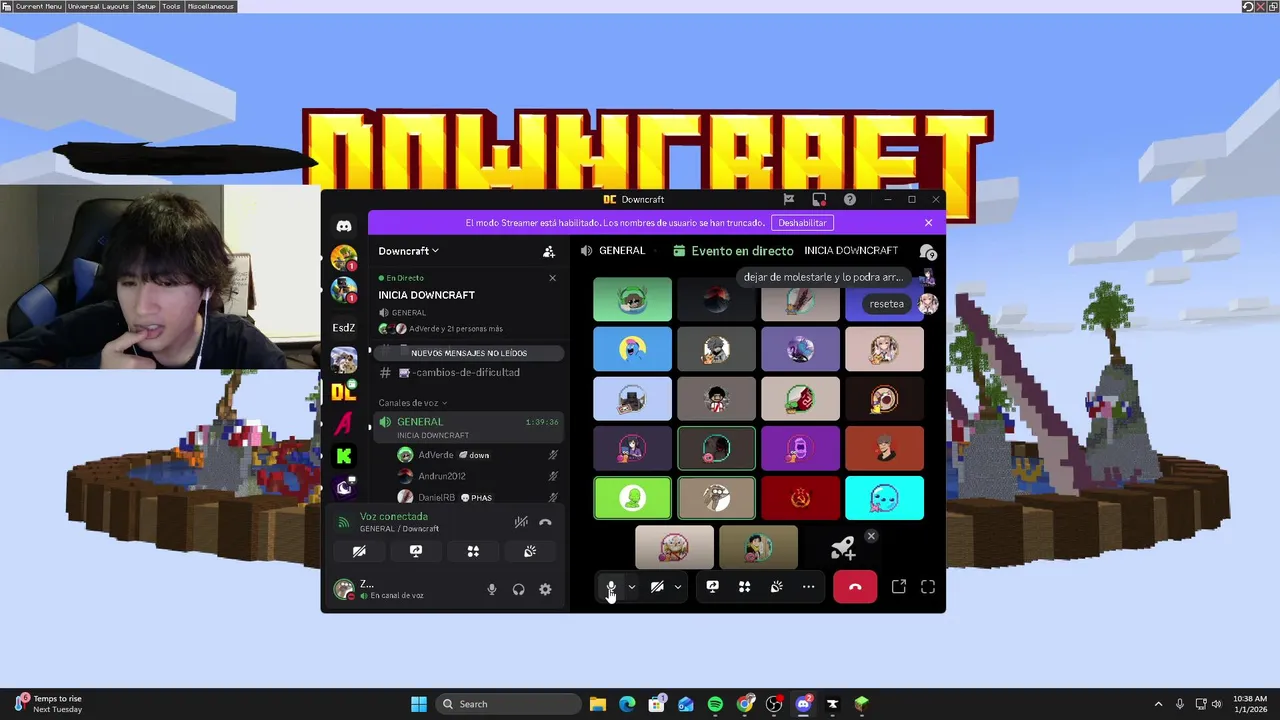Show hidden icons in system tray
The width and height of the screenshot is (1280, 720).
tap(1158, 704)
